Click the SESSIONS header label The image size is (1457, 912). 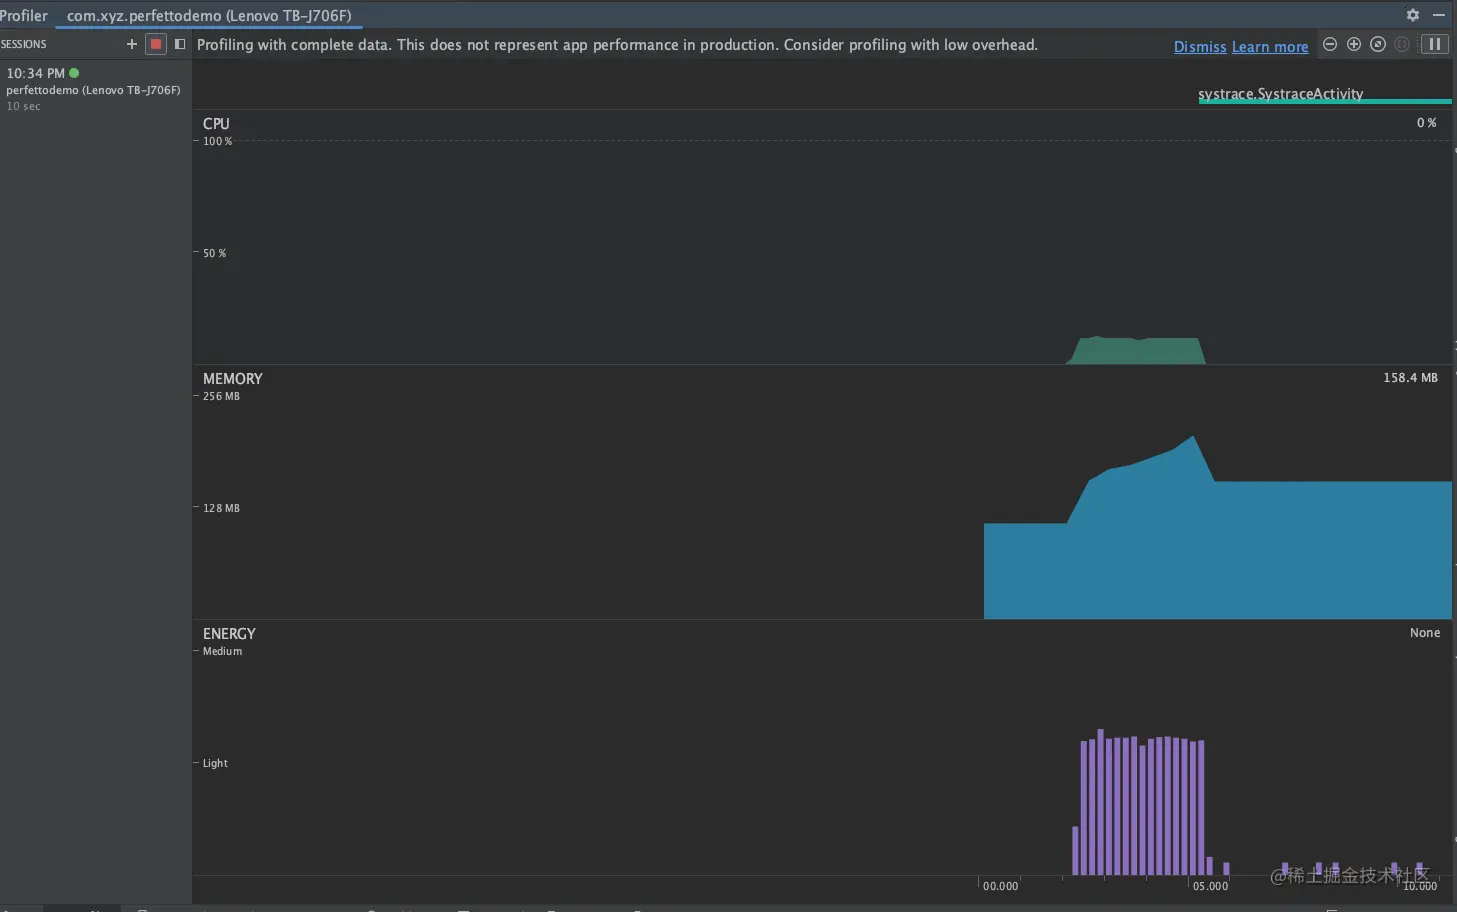pos(24,44)
